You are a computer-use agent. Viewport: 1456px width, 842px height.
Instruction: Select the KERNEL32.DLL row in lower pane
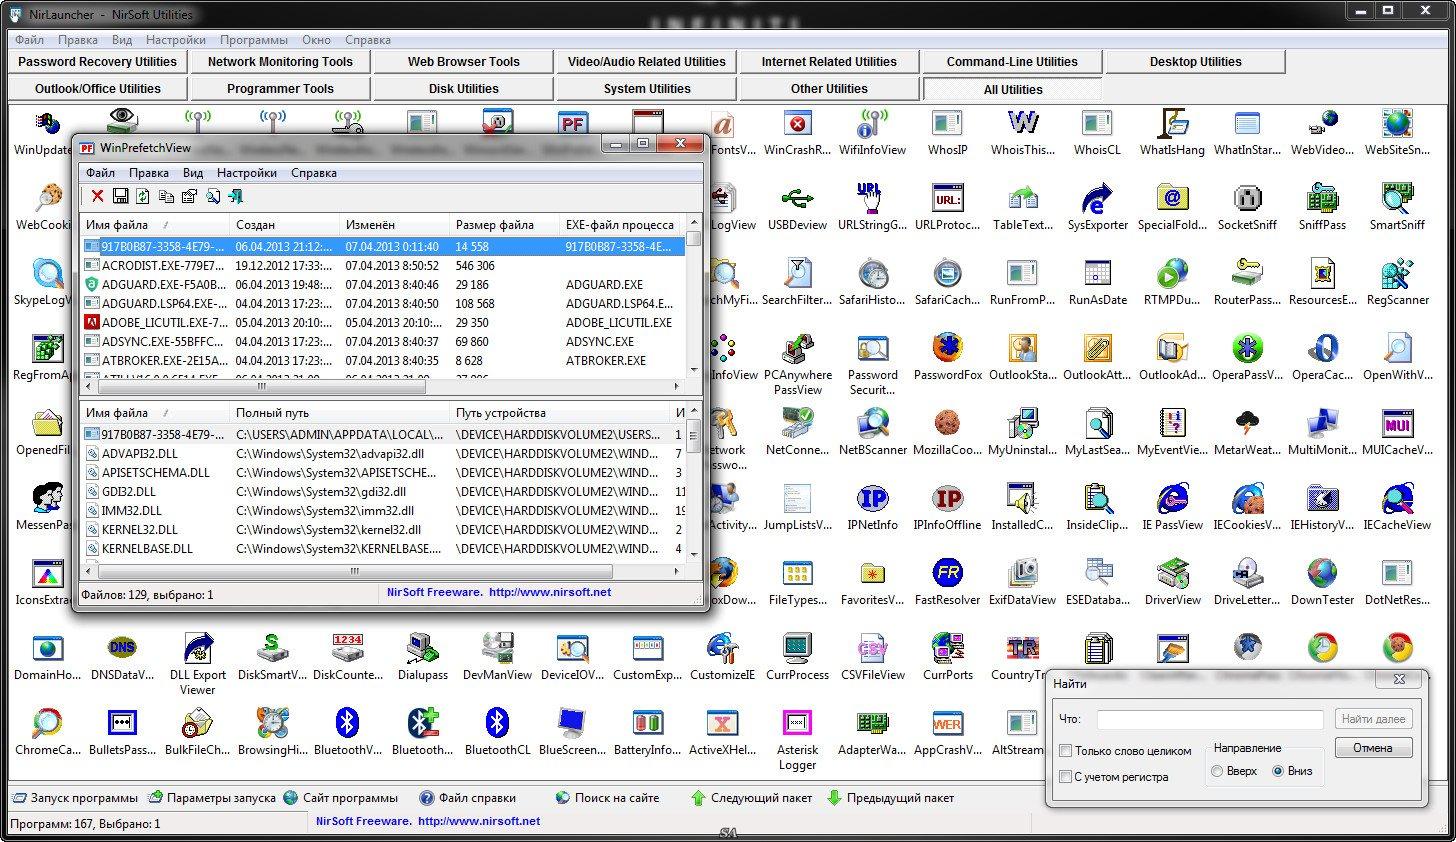(x=382, y=530)
